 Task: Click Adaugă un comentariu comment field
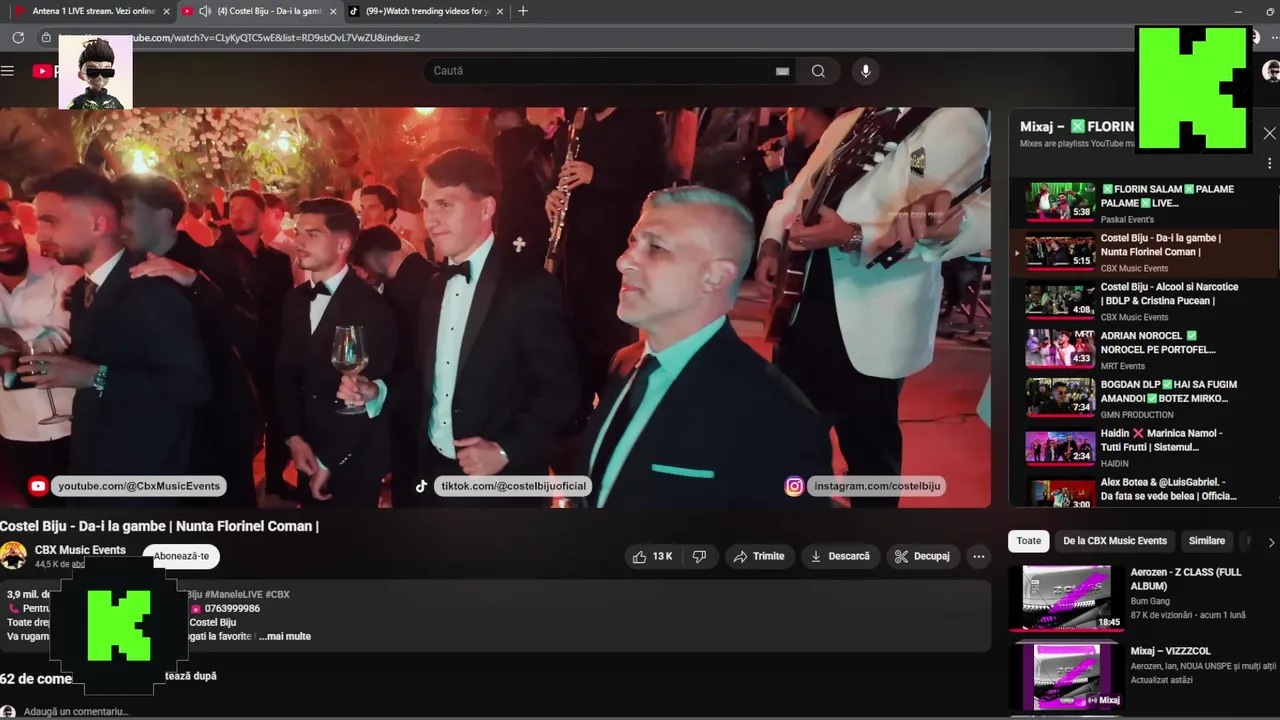pos(76,711)
